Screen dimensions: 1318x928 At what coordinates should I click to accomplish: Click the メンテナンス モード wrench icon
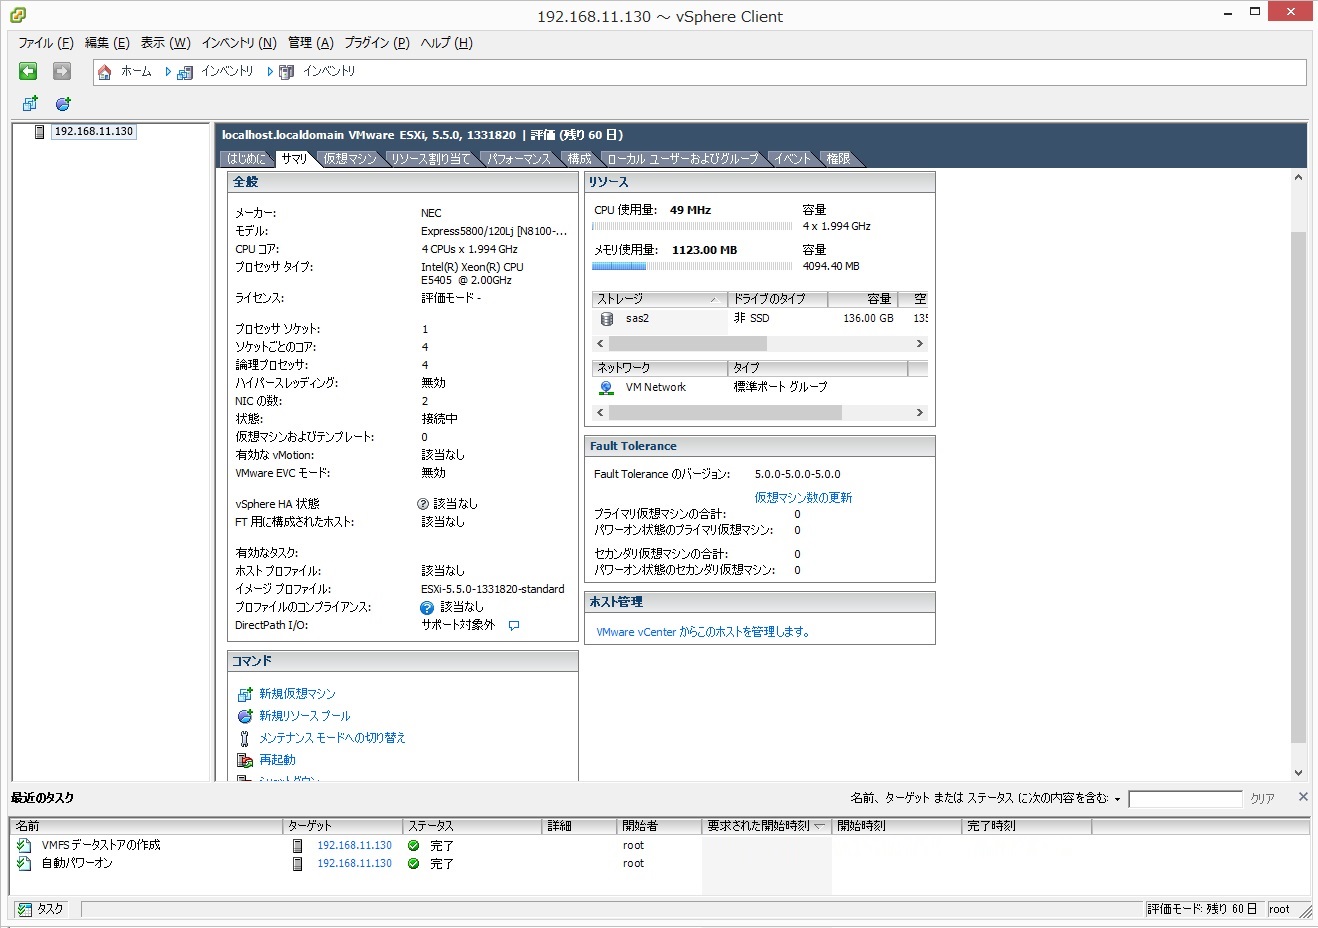click(x=244, y=738)
